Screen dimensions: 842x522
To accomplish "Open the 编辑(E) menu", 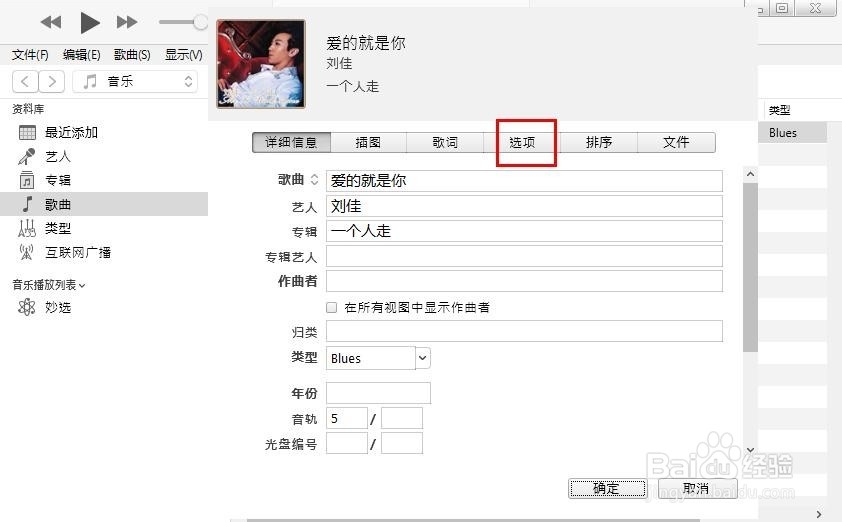I will point(81,55).
